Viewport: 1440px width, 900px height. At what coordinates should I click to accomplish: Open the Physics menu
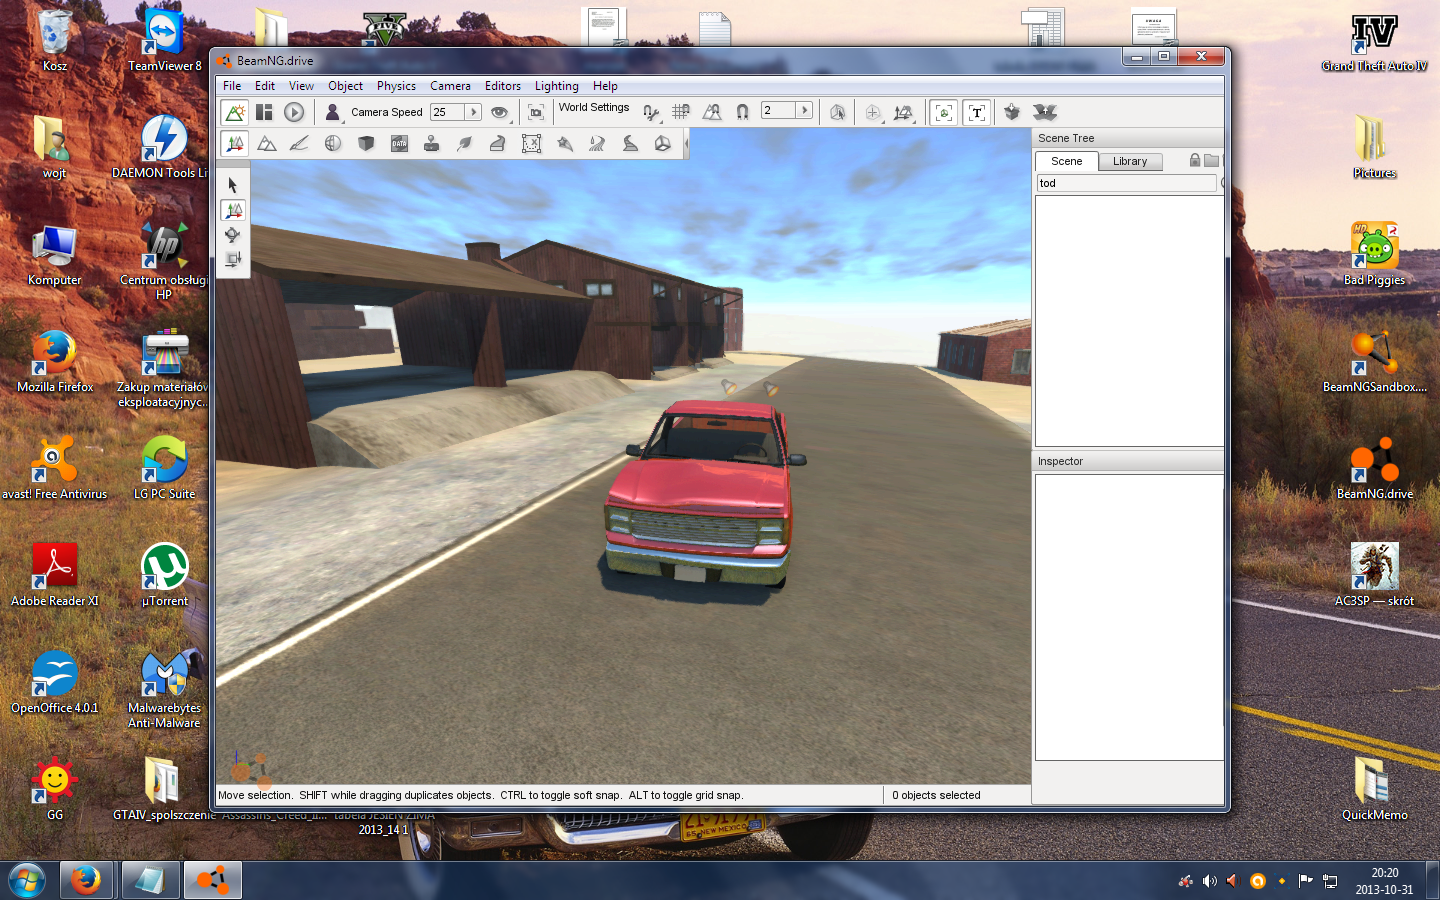[396, 86]
